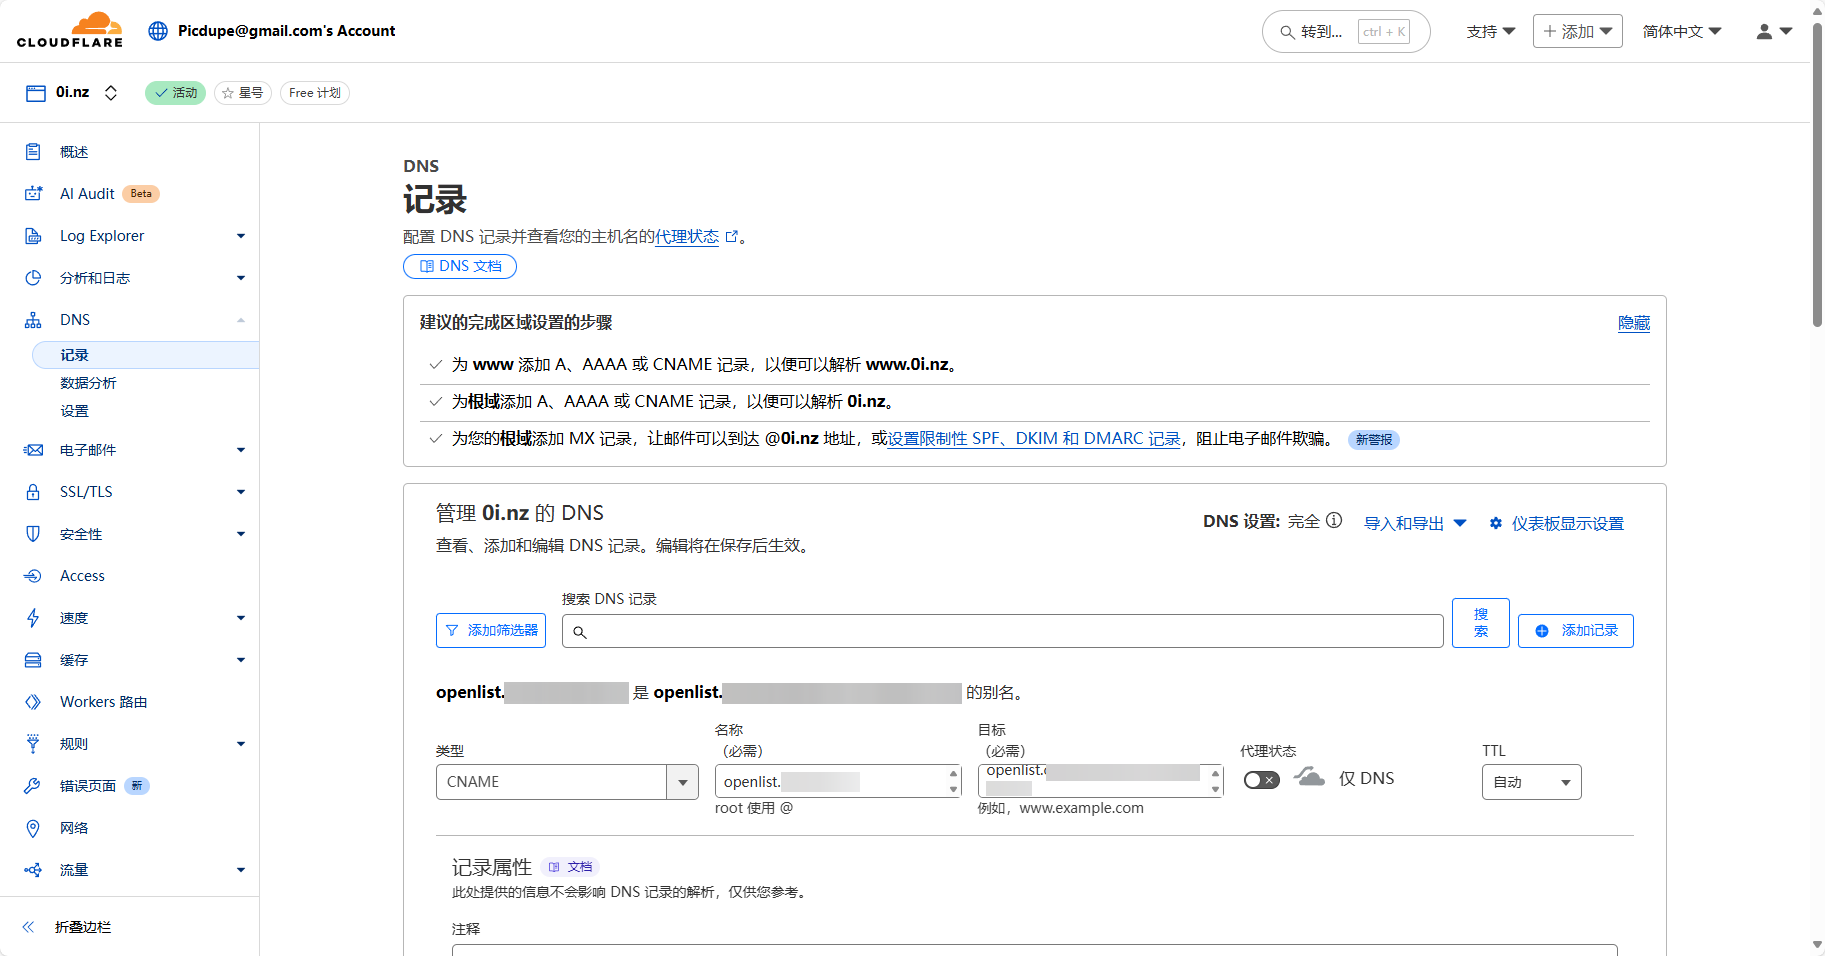Screen dimensions: 1825x956
Task: Click the 添加记录 button
Action: (x=1576, y=631)
